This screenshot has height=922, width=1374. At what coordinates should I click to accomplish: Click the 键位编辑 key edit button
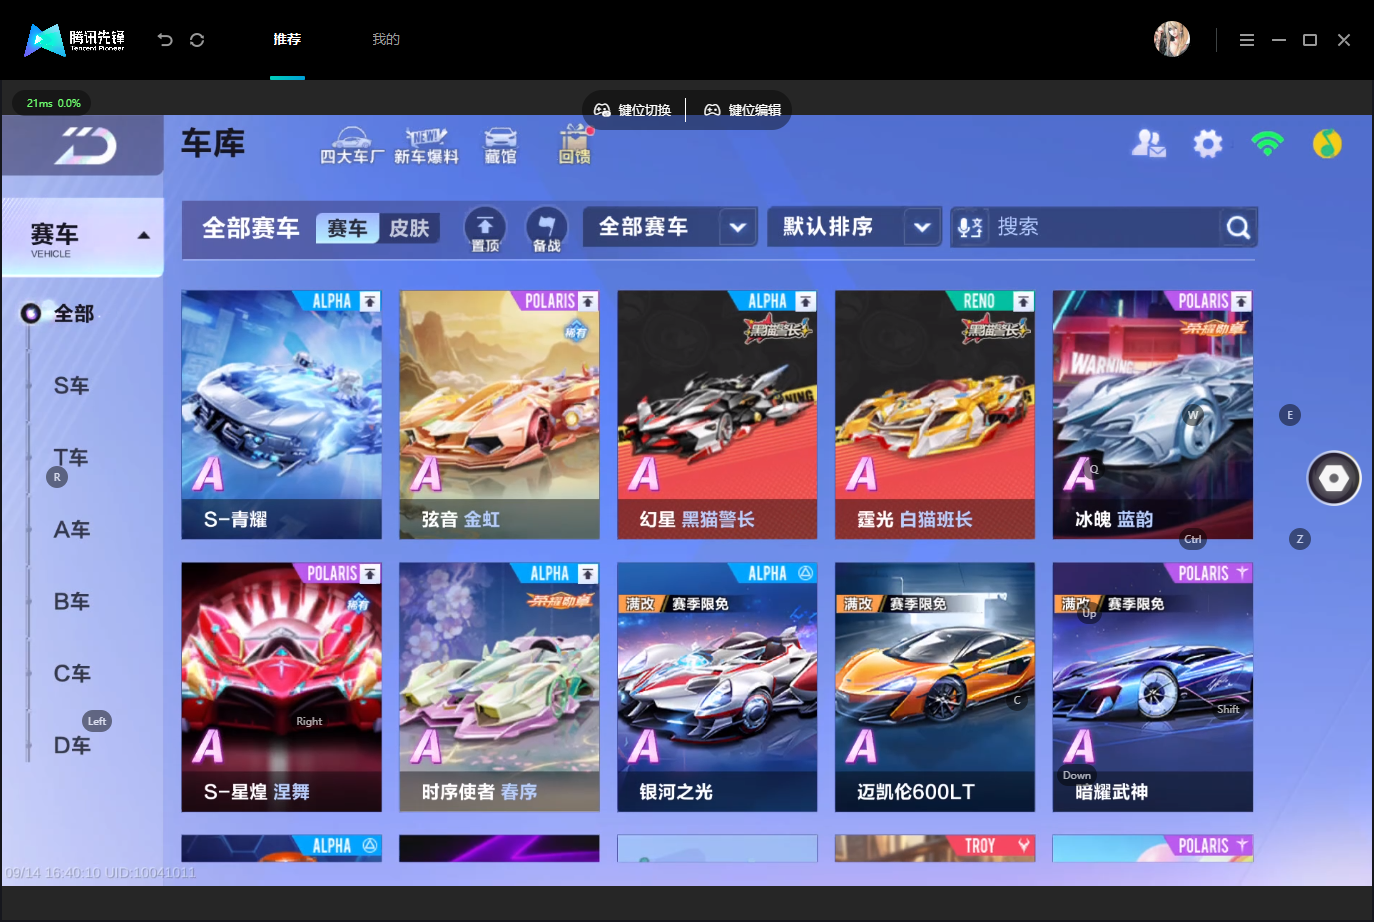point(742,110)
